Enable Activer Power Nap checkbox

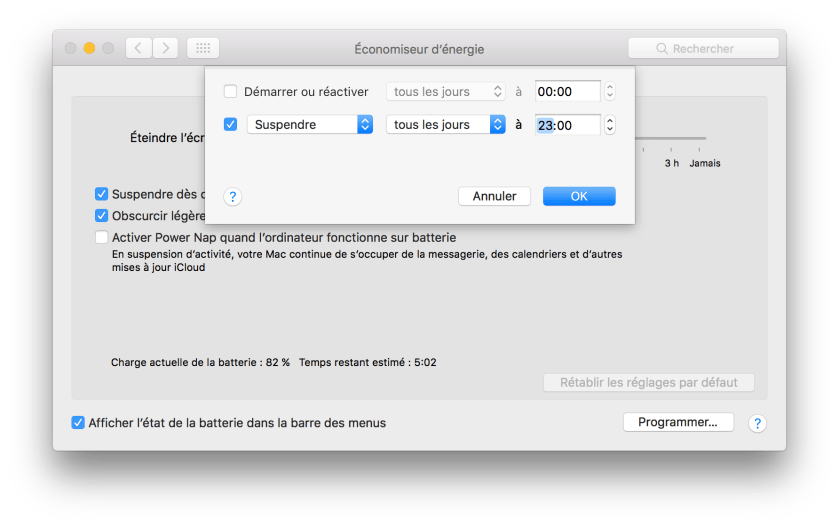(102, 238)
